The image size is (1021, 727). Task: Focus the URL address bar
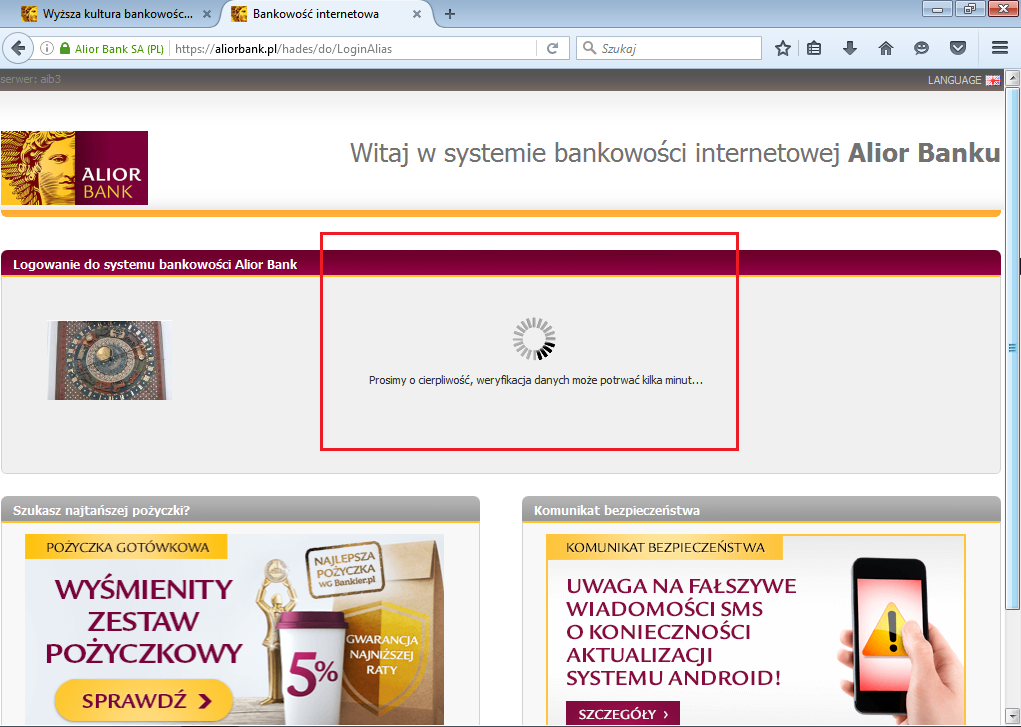click(352, 49)
